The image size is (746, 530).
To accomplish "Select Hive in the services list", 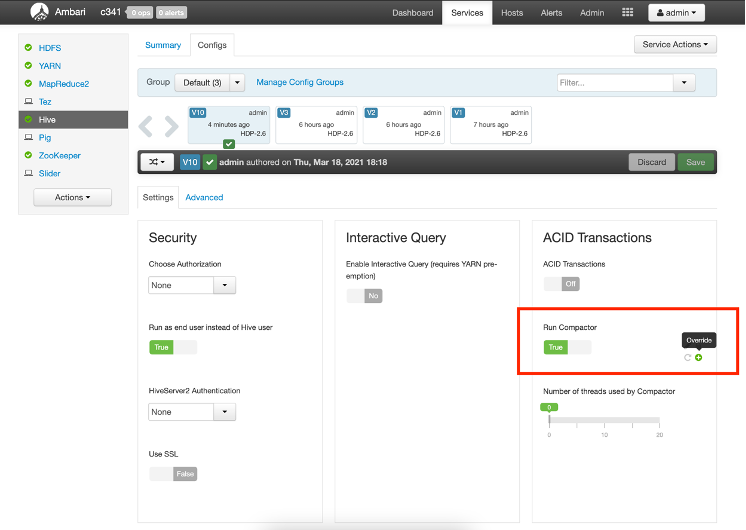I will [73, 119].
